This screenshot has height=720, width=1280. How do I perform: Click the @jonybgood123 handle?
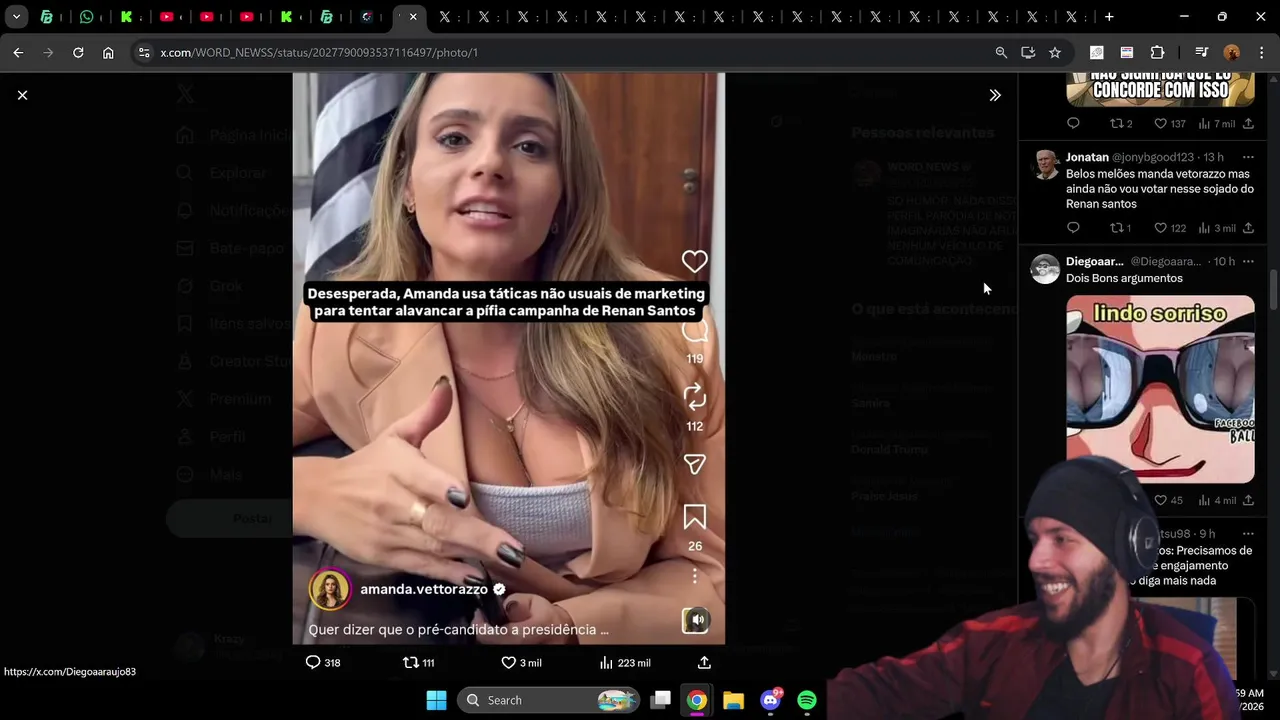1155,157
